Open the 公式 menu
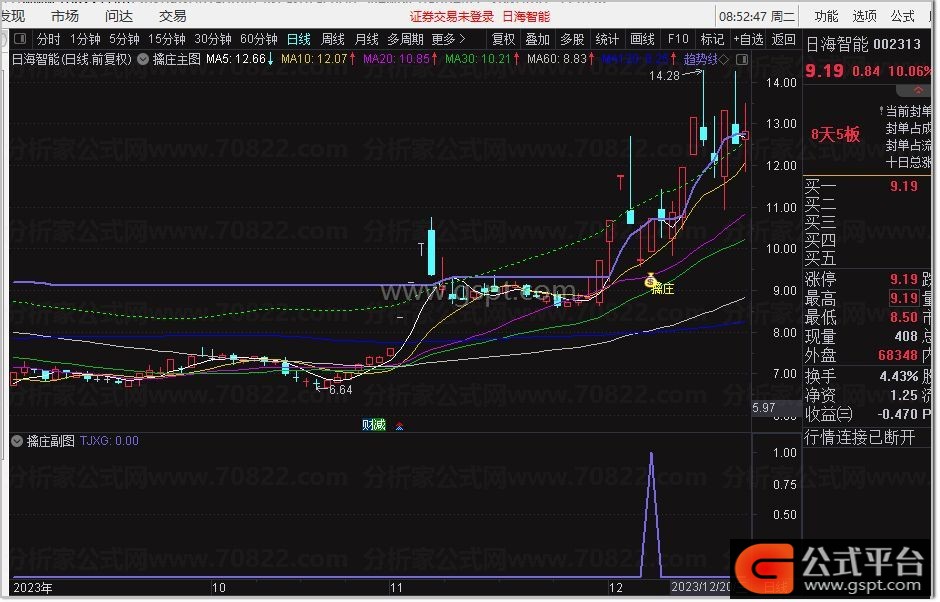940x602 pixels. [902, 16]
